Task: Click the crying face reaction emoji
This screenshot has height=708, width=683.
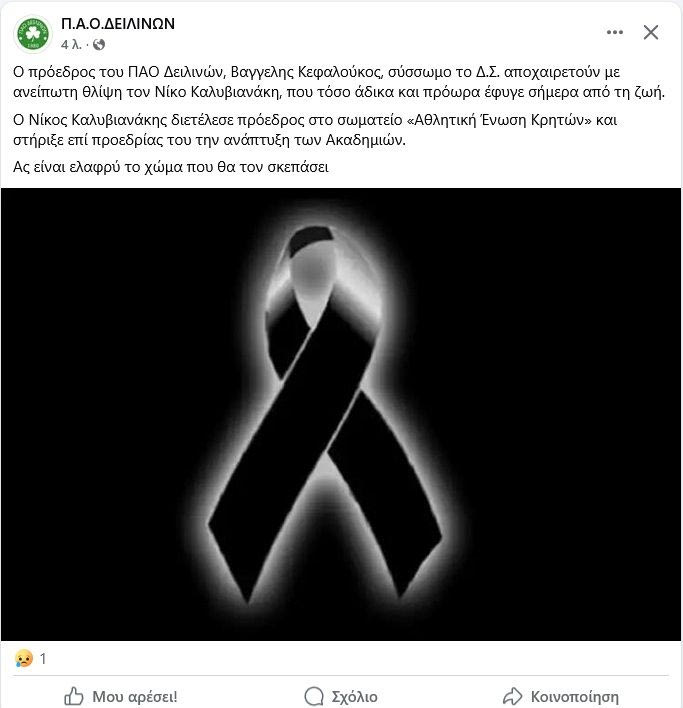Action: pos(23,658)
